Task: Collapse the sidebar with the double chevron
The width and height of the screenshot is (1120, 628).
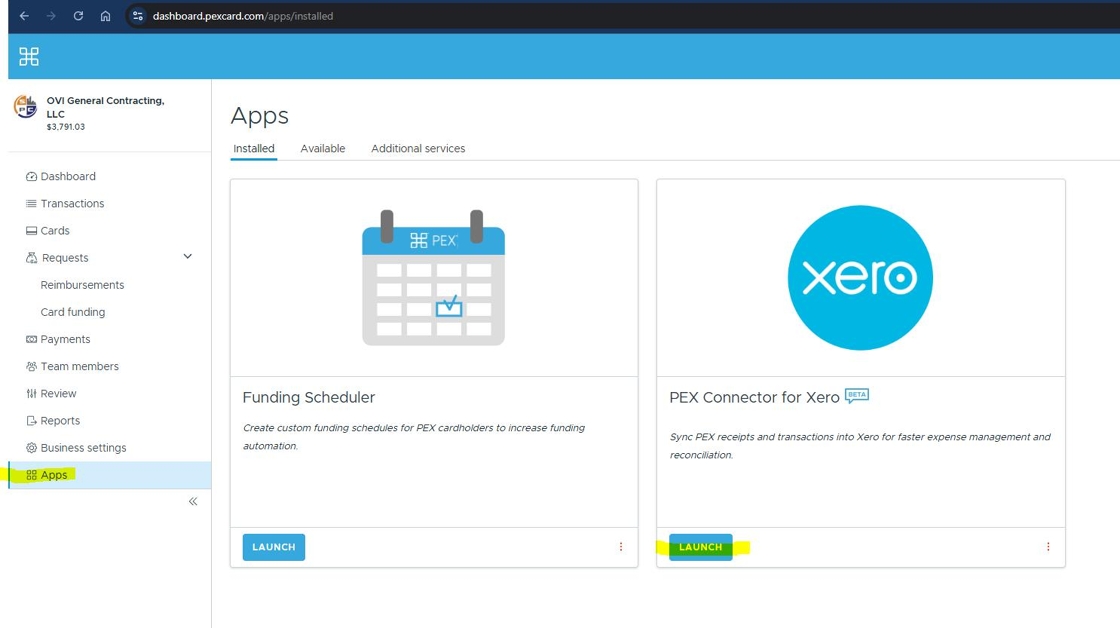Action: coord(193,502)
